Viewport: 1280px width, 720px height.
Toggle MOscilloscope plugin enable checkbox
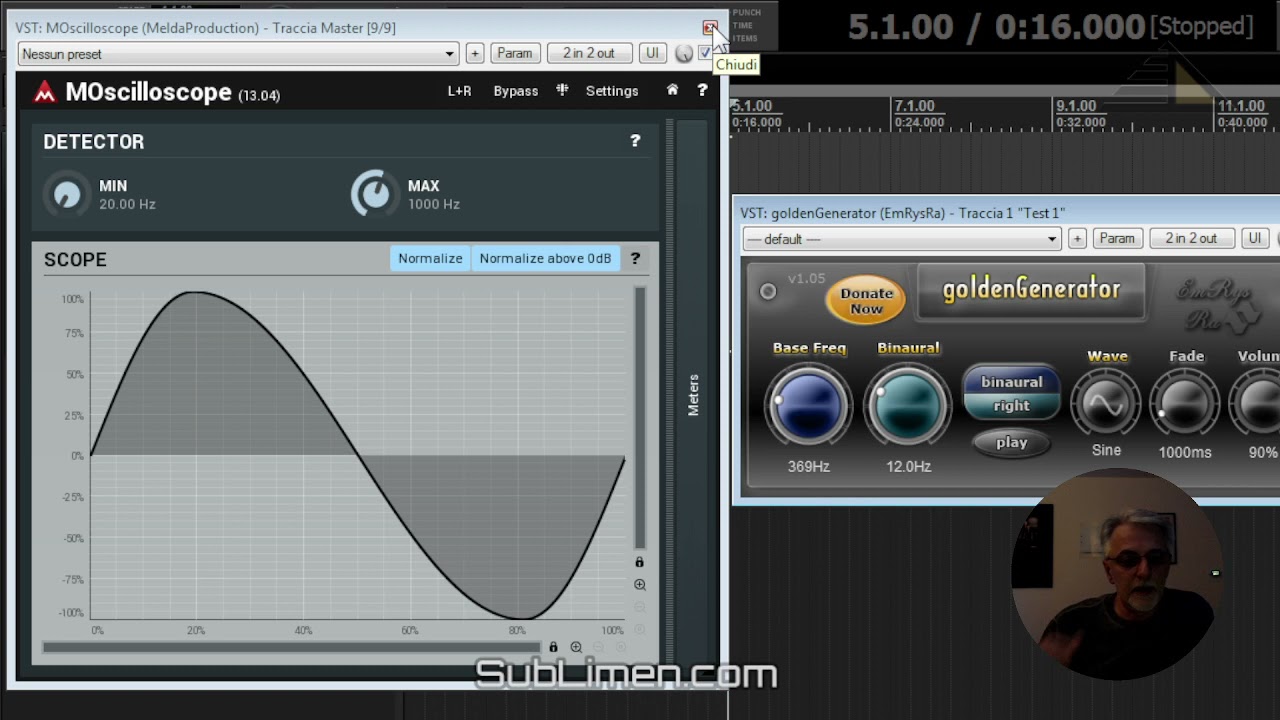pos(705,53)
